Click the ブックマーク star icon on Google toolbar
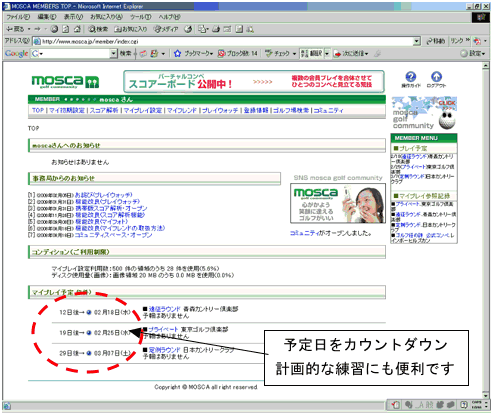493x415 pixels. (177, 53)
